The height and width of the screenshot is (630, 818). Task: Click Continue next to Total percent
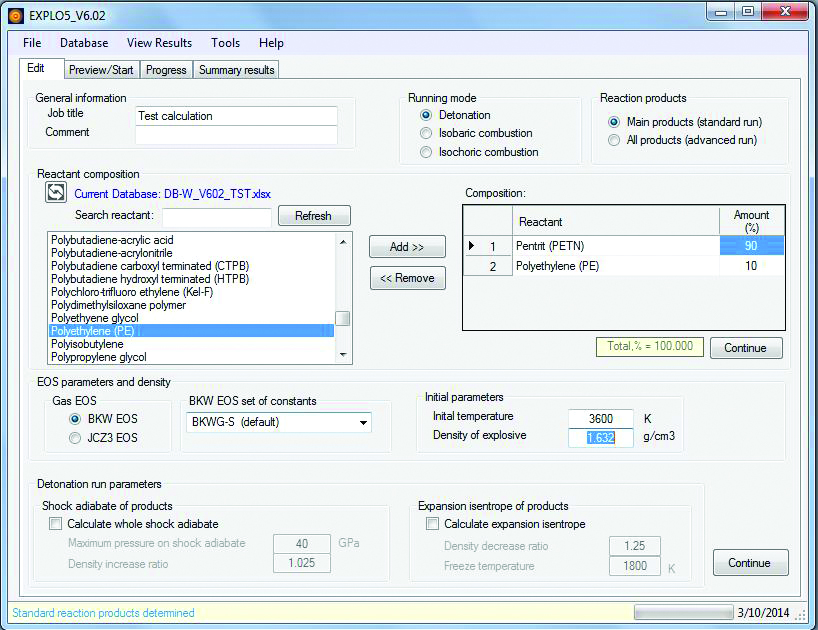pos(746,348)
